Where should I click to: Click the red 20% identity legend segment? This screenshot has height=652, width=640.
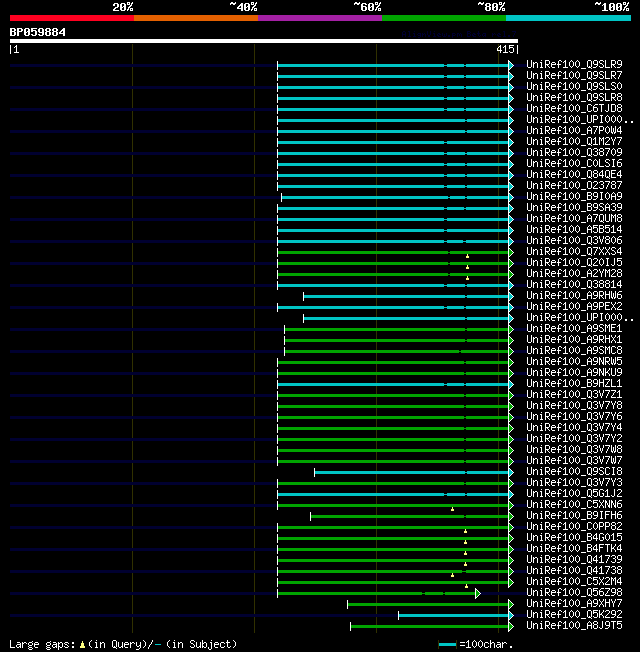[72, 18]
